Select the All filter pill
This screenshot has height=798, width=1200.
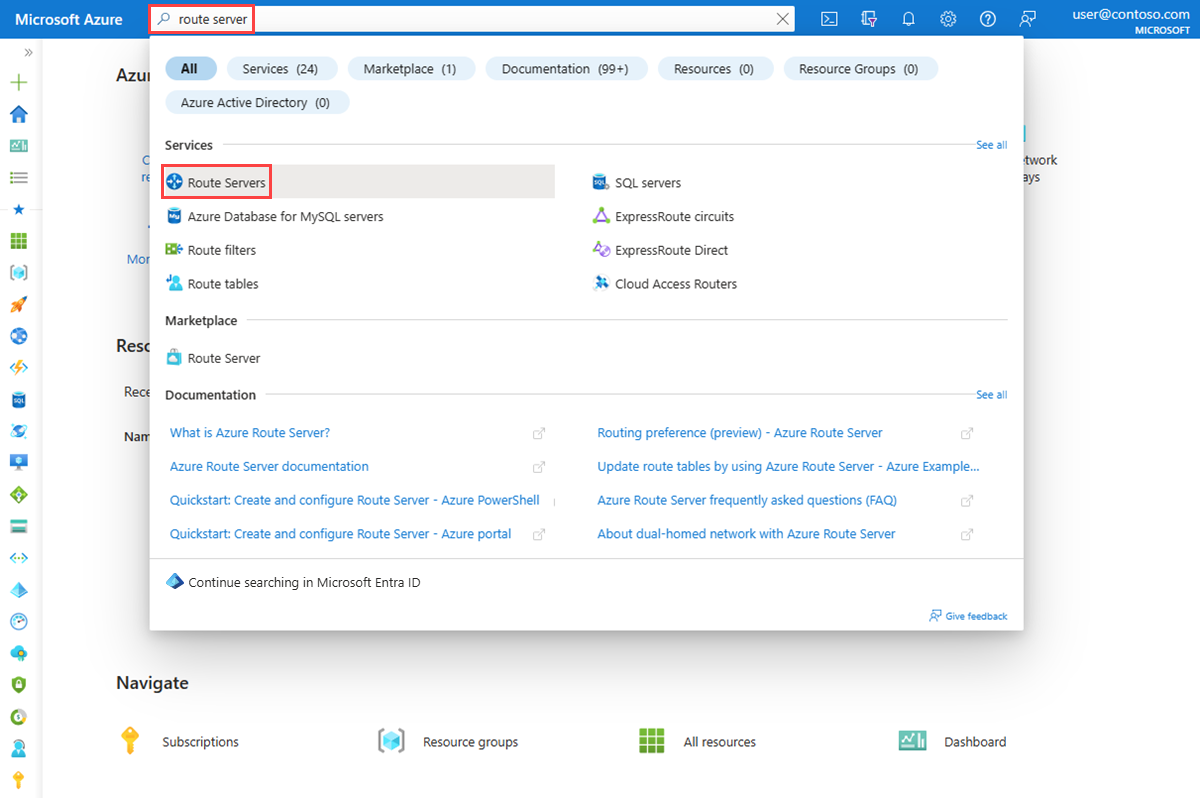(189, 69)
